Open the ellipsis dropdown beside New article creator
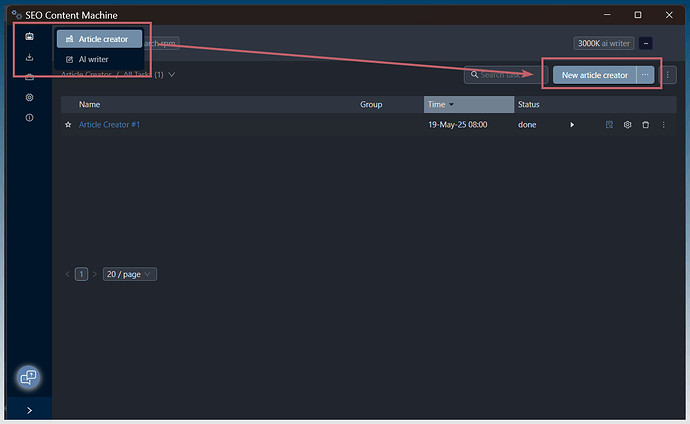Screen dimensions: 690x424 pos(645,75)
